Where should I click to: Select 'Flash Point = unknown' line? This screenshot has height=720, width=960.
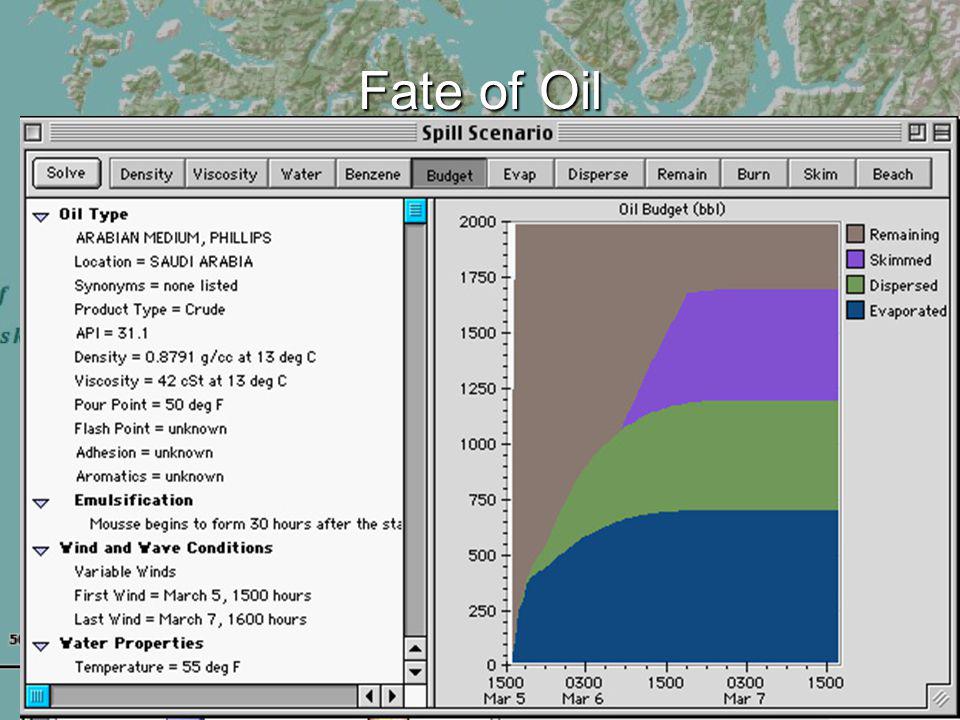(x=151, y=429)
